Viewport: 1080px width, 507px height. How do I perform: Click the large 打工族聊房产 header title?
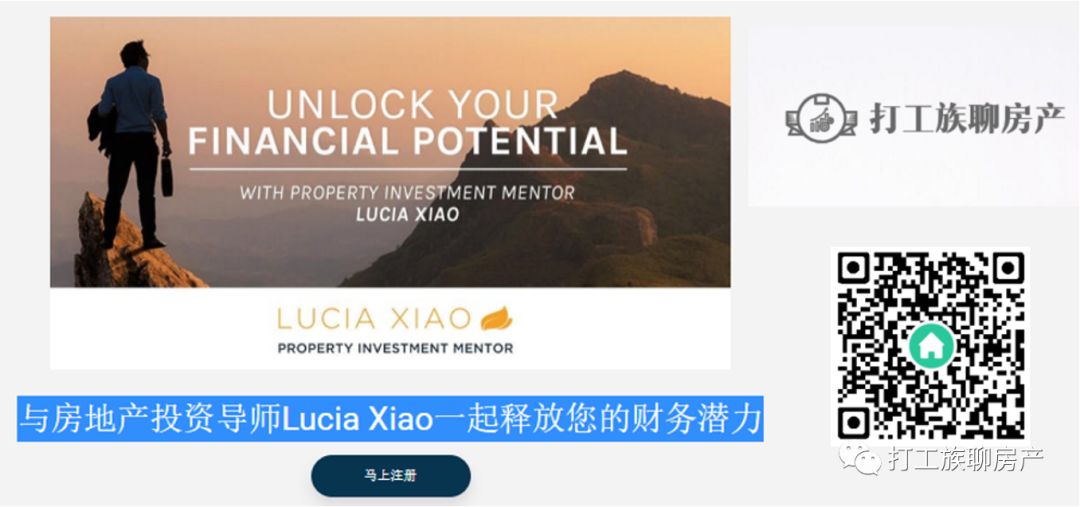pyautogui.click(x=966, y=118)
